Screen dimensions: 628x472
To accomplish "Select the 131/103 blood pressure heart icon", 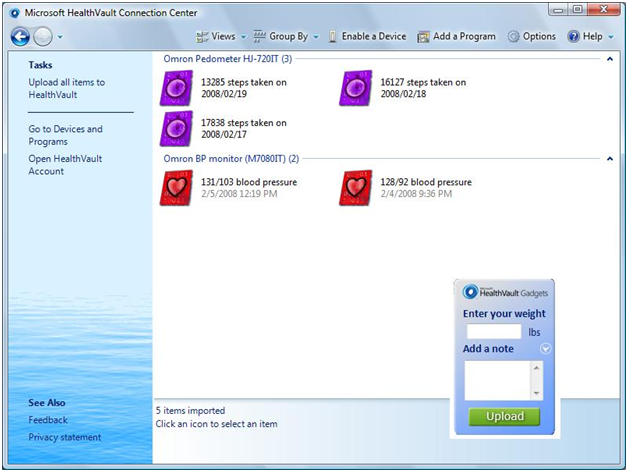I will 176,188.
